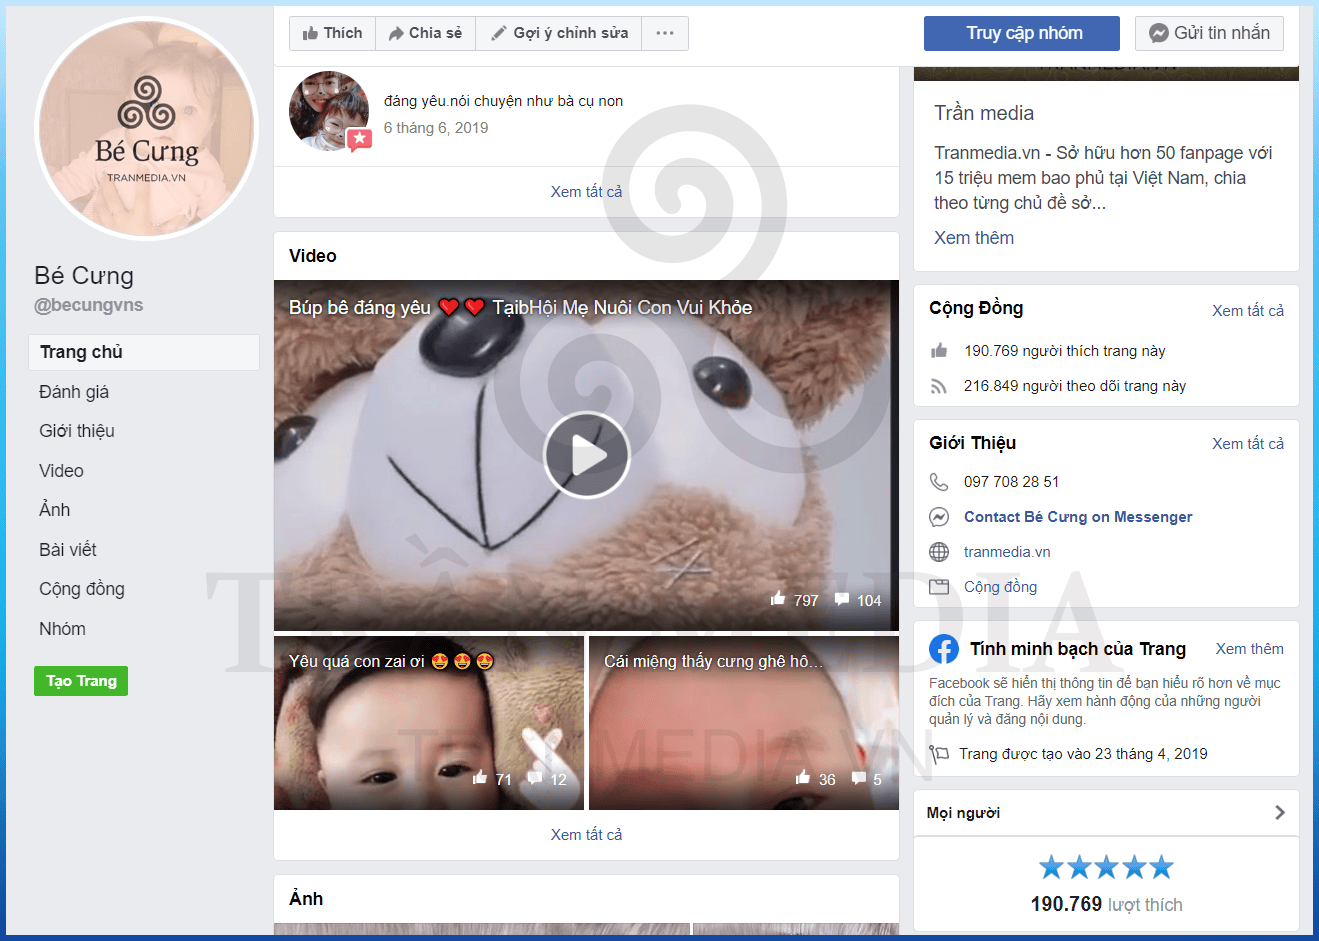The height and width of the screenshot is (941, 1319).
Task: Click the 097 708 28 51 phone number
Action: [1011, 482]
